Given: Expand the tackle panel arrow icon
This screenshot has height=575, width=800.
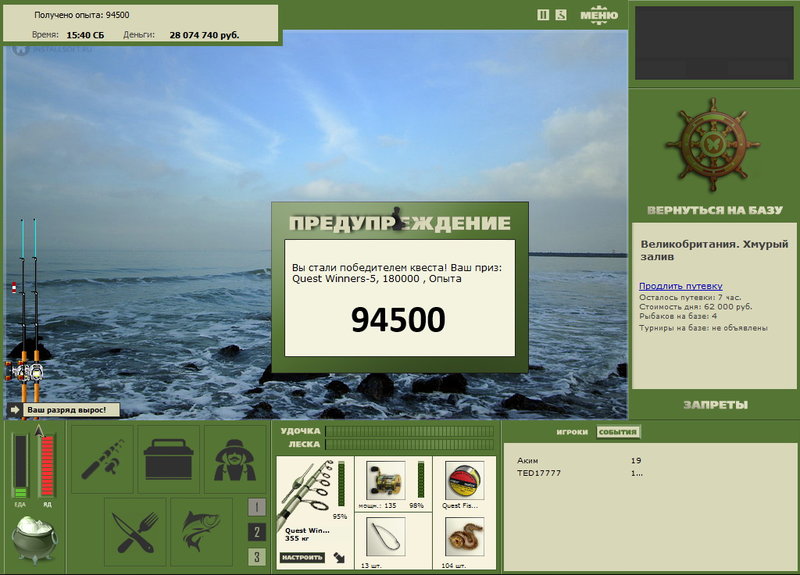Looking at the screenshot, I should point(339,557).
